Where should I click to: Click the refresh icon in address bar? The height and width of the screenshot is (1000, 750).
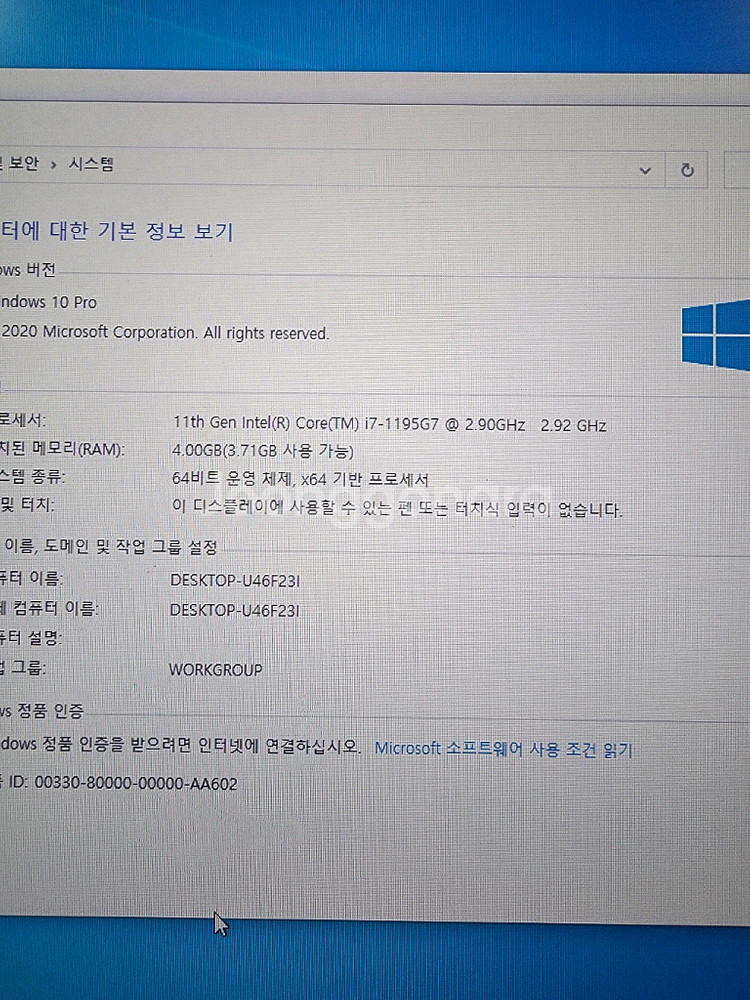(x=687, y=170)
